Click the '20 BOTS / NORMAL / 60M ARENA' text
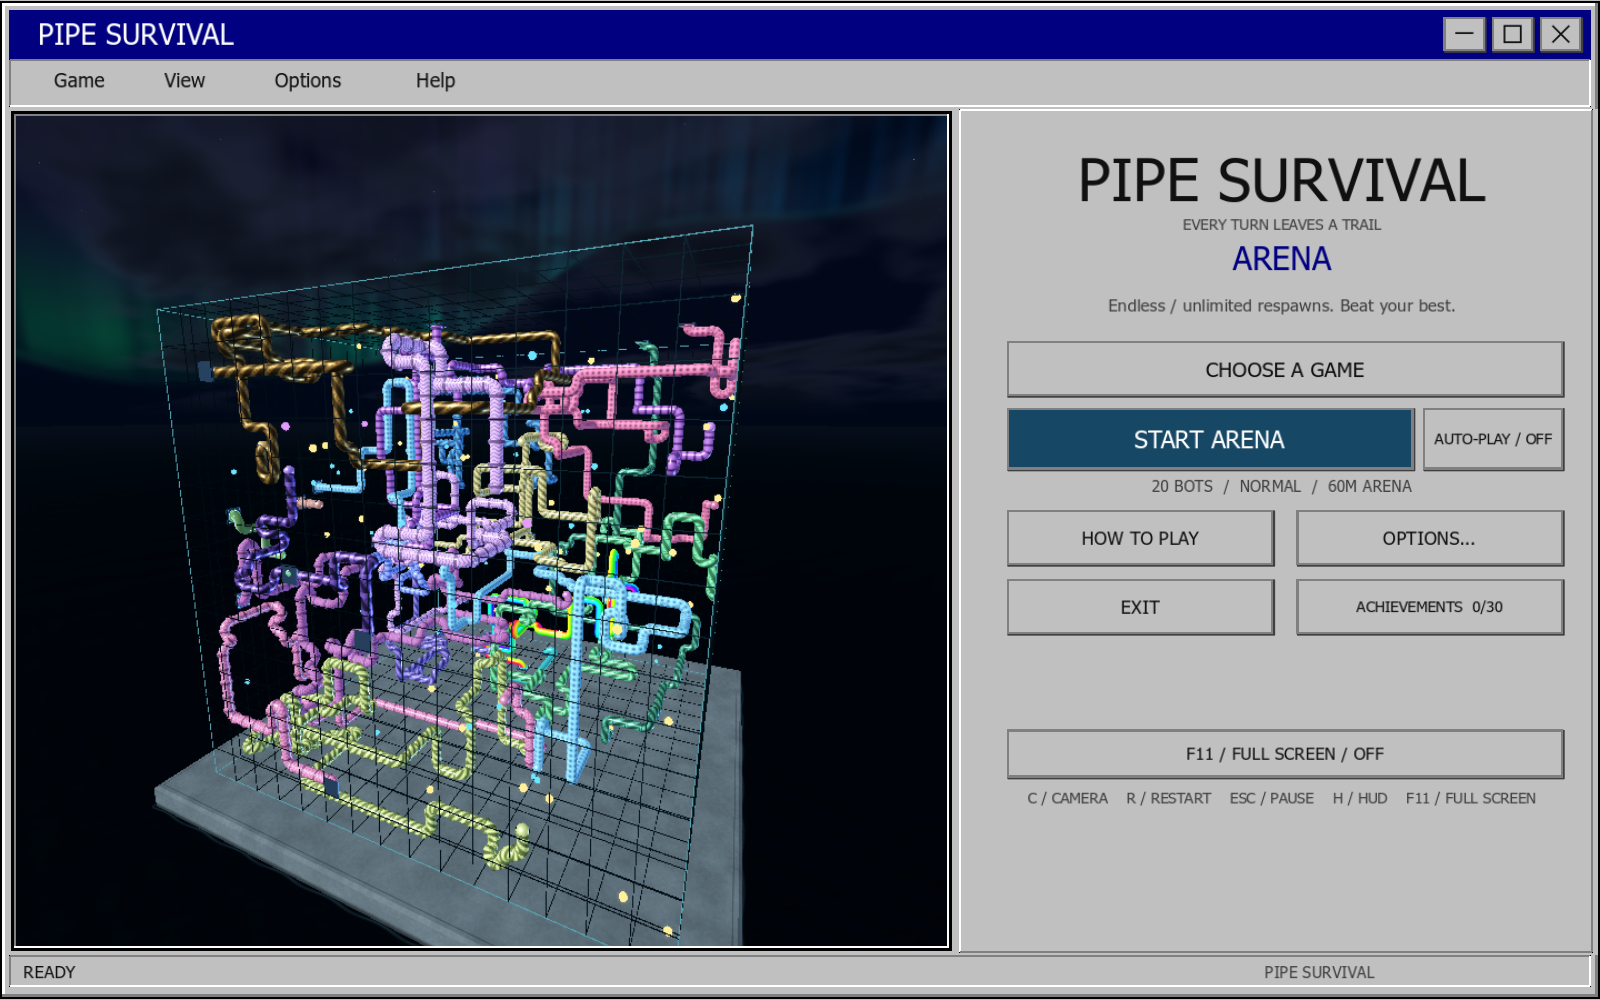 [1281, 487]
